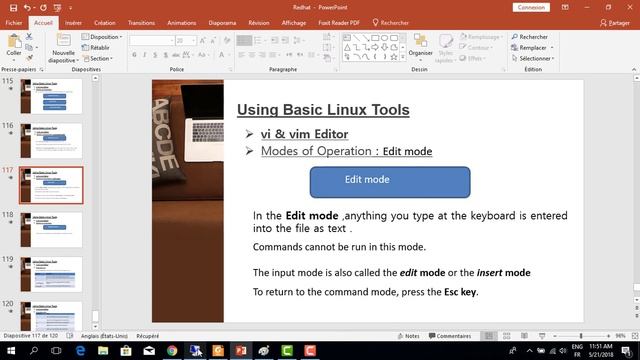Switch to slide sorter view
Image resolution: width=640 pixels, height=360 pixels.
point(507,336)
